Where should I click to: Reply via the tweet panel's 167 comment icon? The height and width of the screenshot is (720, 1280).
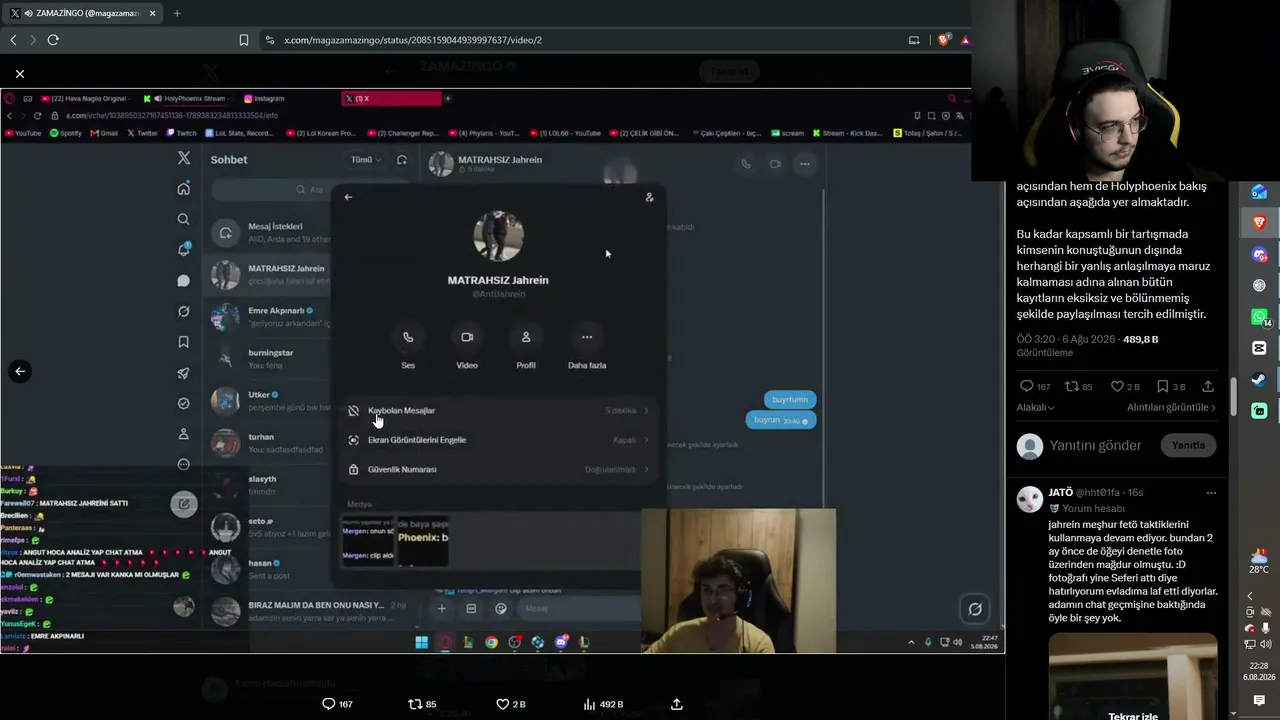[1035, 386]
